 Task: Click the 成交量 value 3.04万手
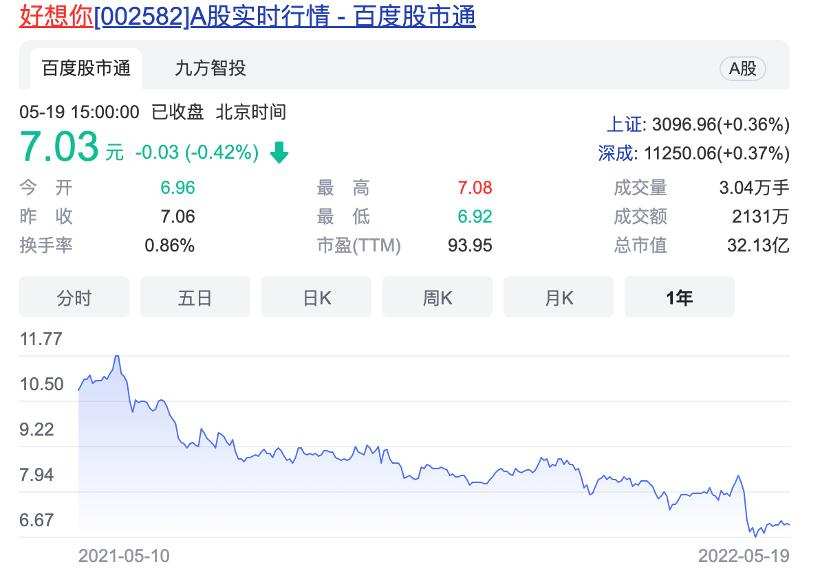point(754,187)
